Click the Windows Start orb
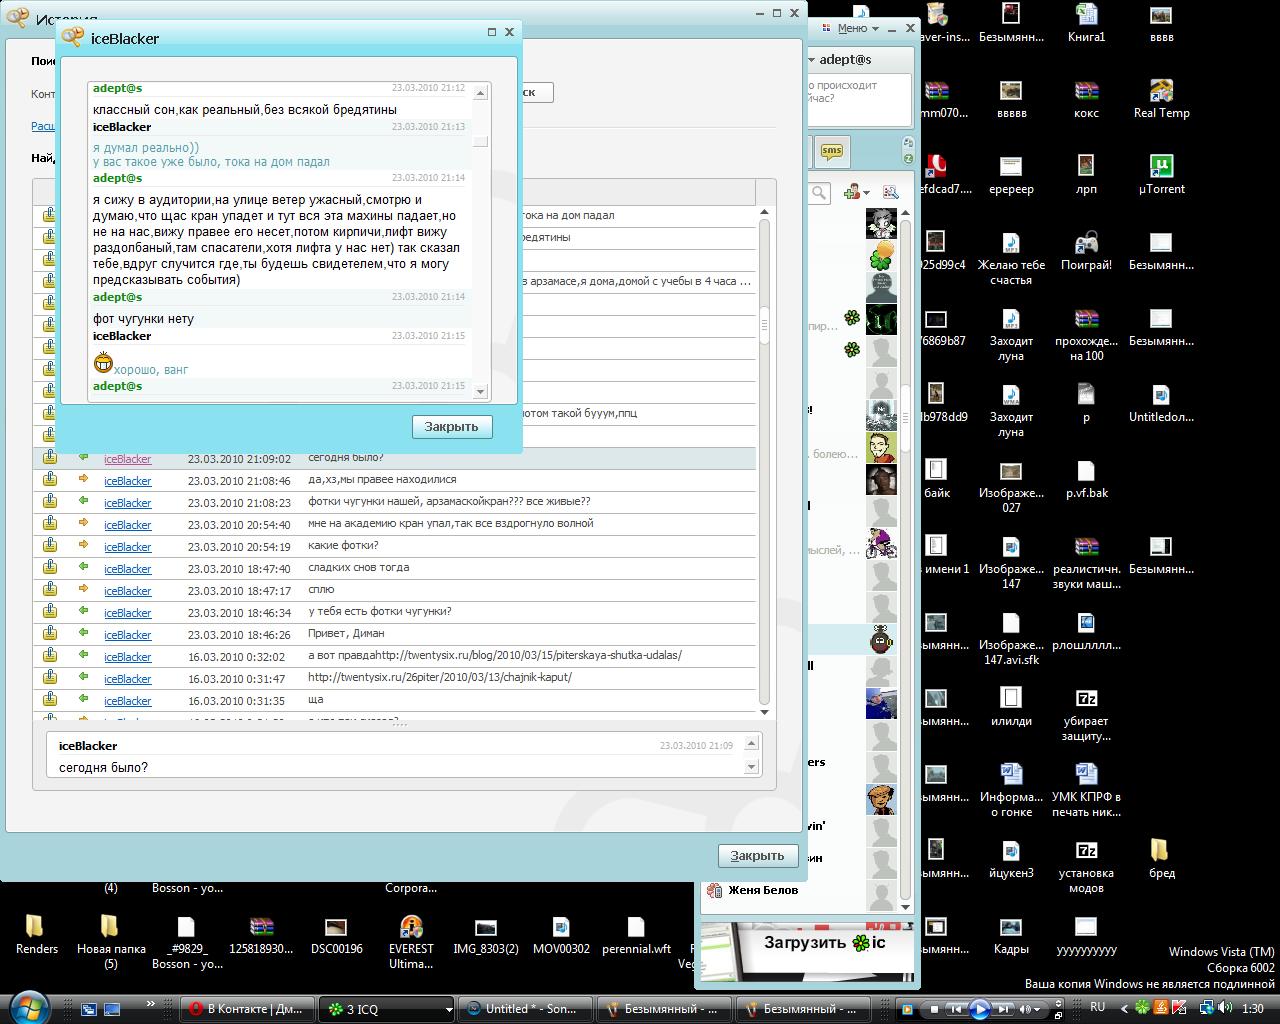This screenshot has width=1280, height=1024. point(28,1006)
